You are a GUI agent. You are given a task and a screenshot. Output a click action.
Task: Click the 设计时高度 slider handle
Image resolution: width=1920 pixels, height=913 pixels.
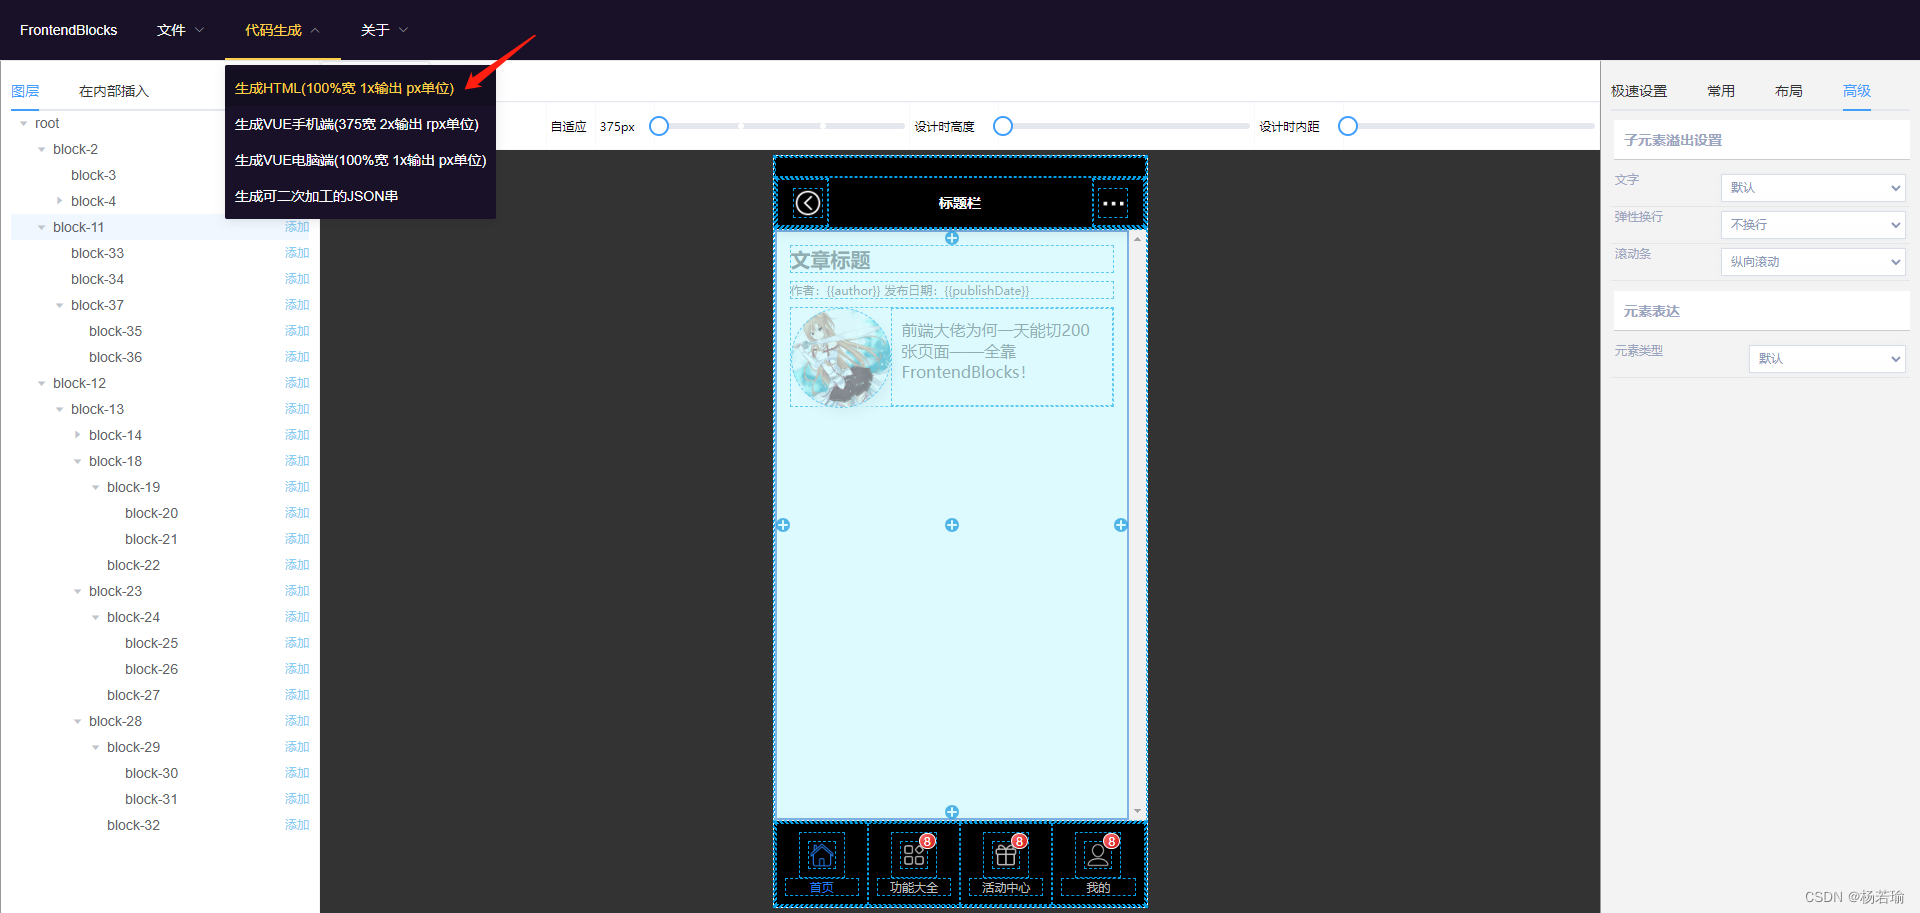[1003, 126]
